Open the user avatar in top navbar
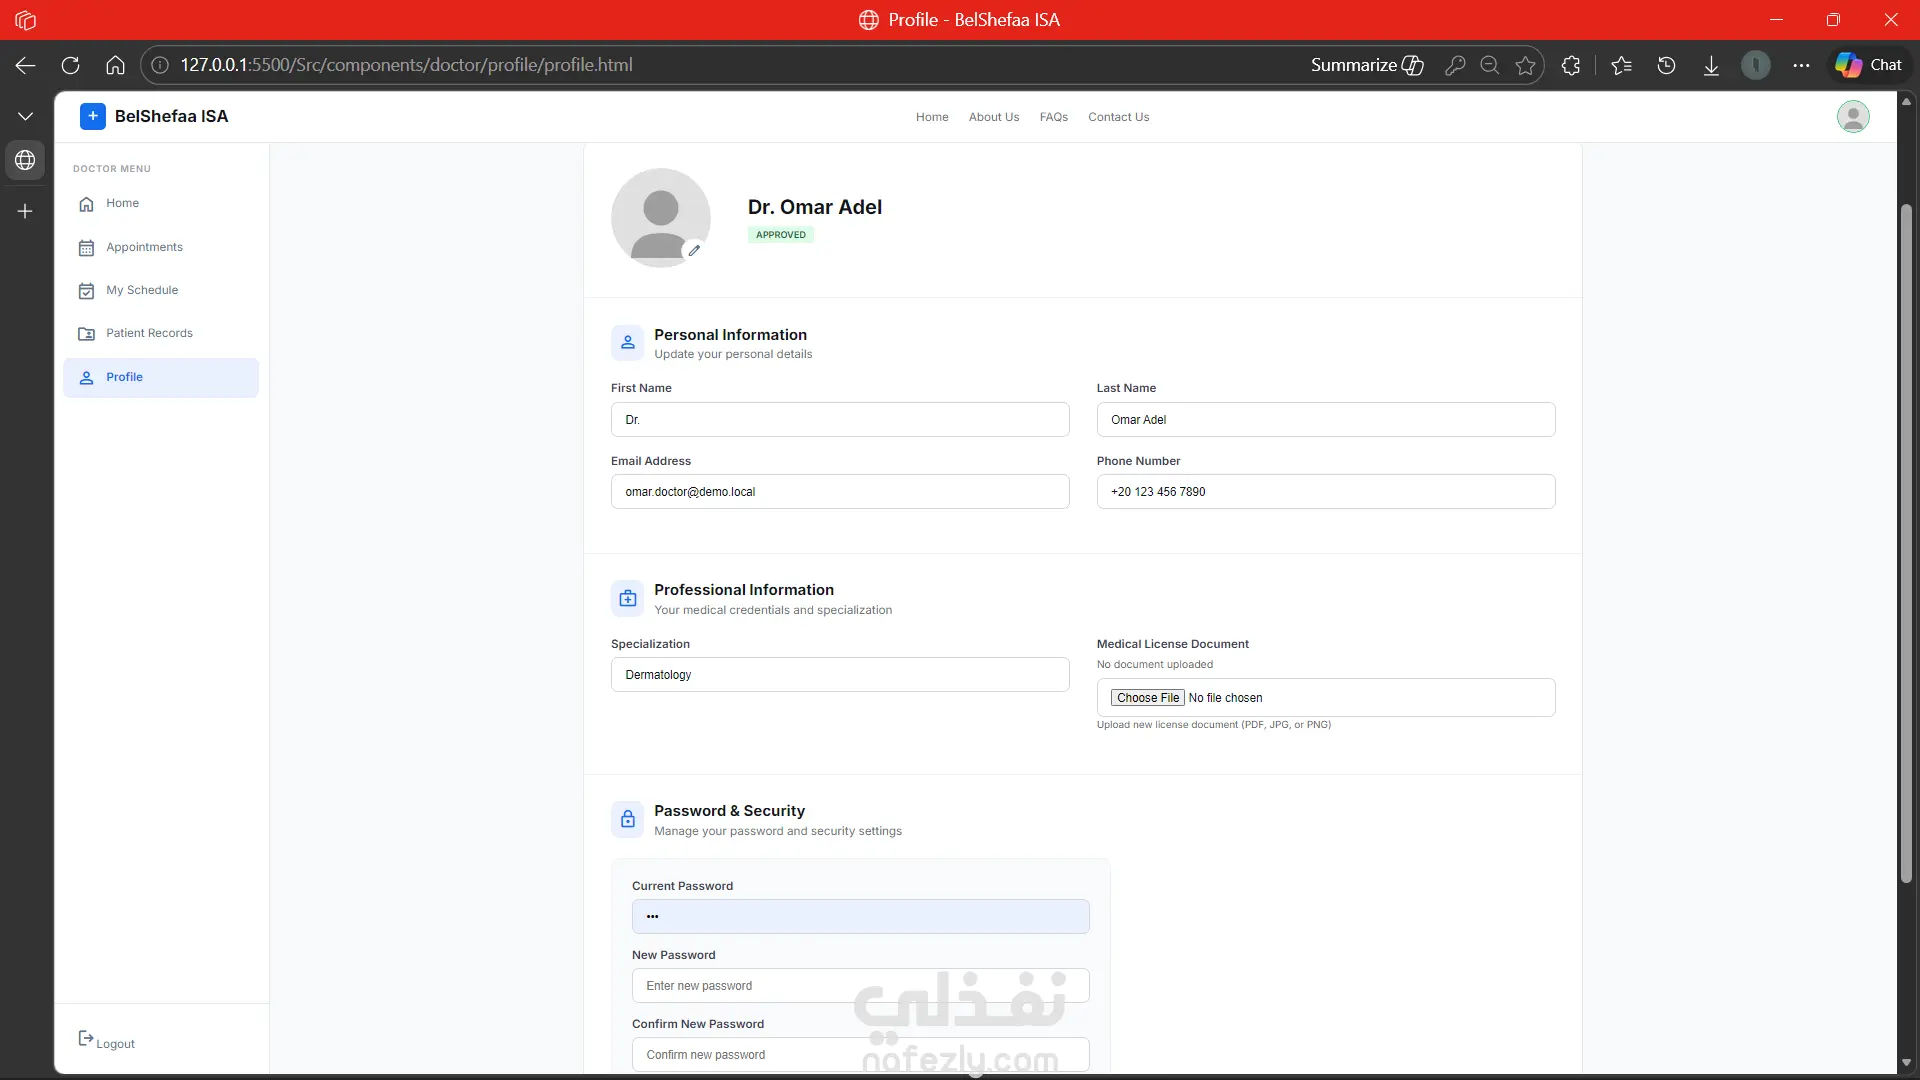Viewport: 1920px width, 1080px height. 1852,117
